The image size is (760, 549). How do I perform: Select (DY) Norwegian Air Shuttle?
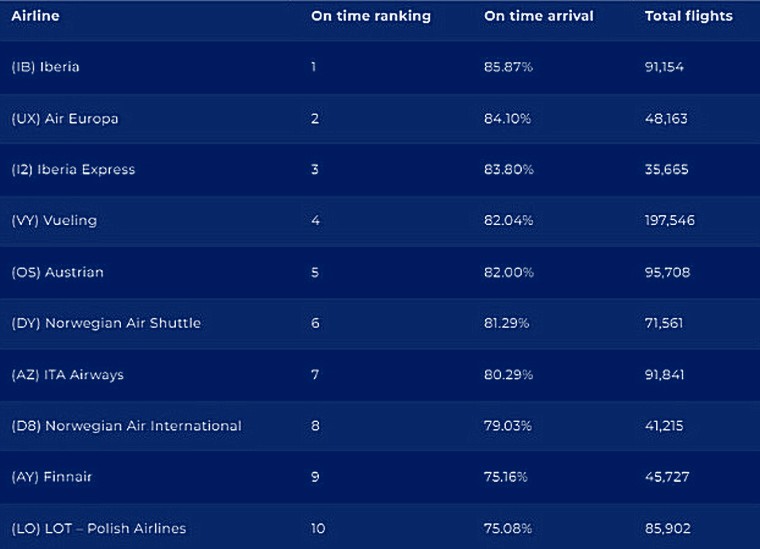click(106, 323)
